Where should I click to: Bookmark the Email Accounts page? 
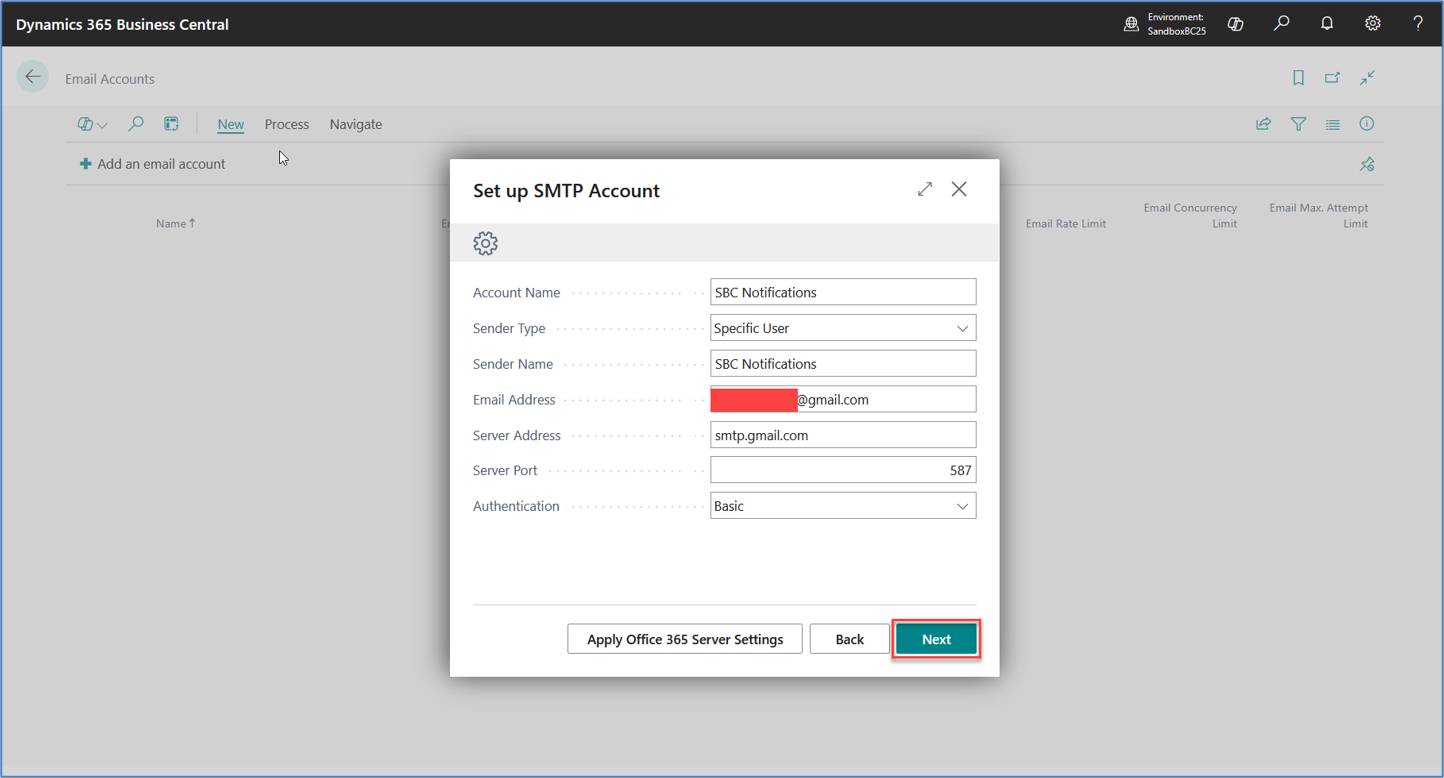click(x=1298, y=78)
